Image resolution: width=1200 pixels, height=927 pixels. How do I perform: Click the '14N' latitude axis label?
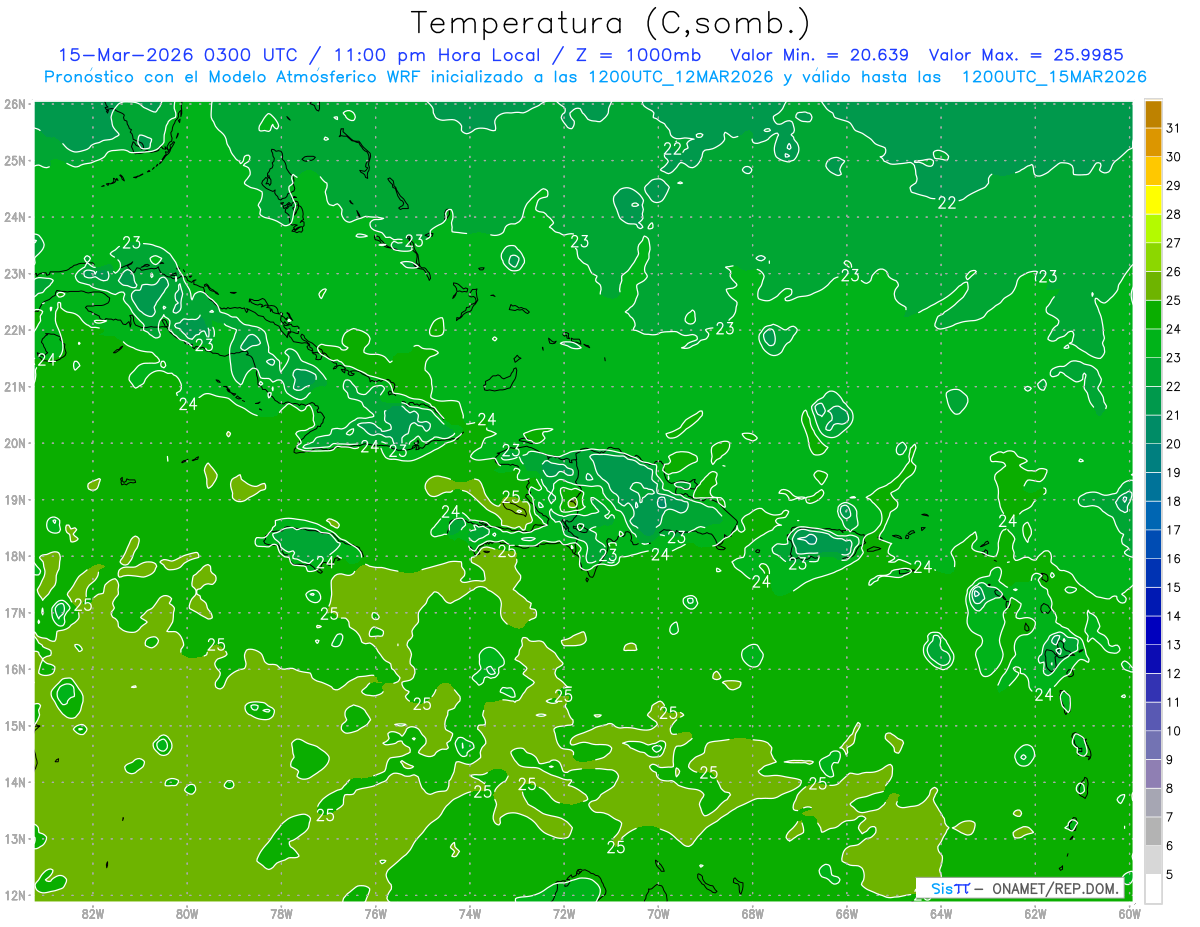15,782
